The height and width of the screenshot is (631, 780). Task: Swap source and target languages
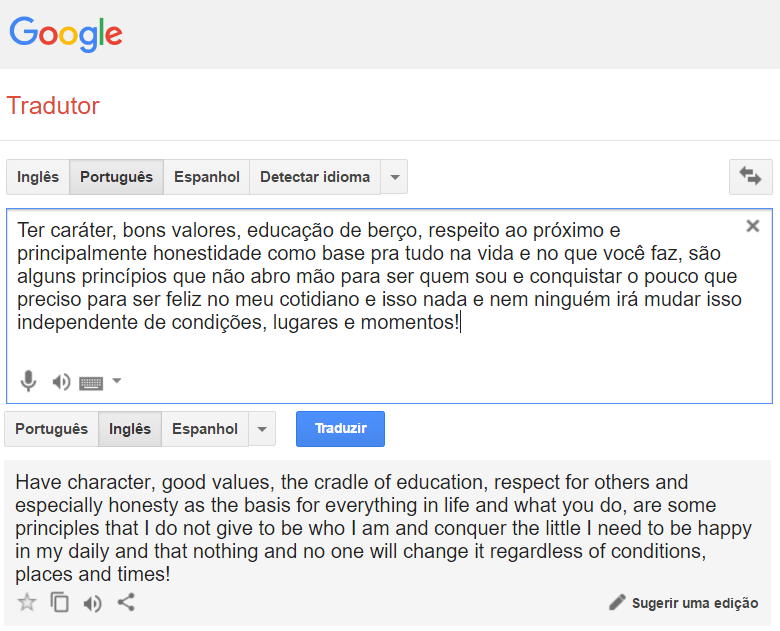pyautogui.click(x=750, y=176)
